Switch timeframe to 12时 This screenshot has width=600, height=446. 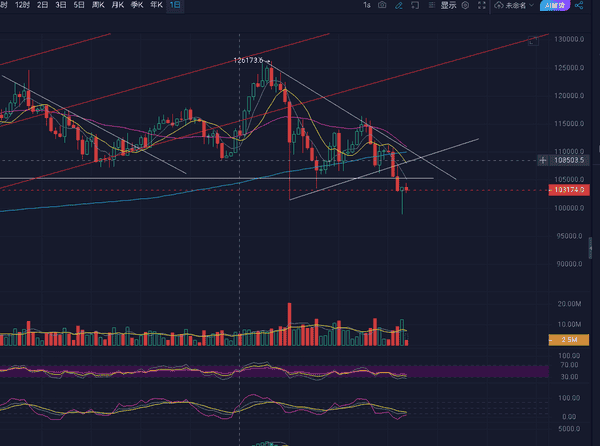point(22,6)
